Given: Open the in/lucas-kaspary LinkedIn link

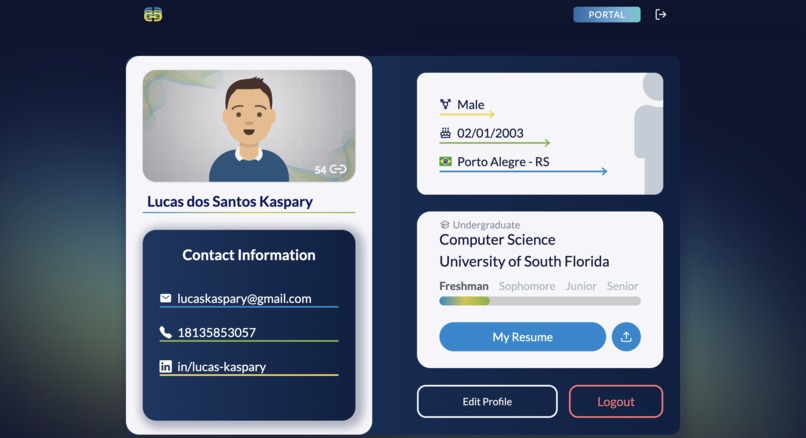Looking at the screenshot, I should coord(222,367).
